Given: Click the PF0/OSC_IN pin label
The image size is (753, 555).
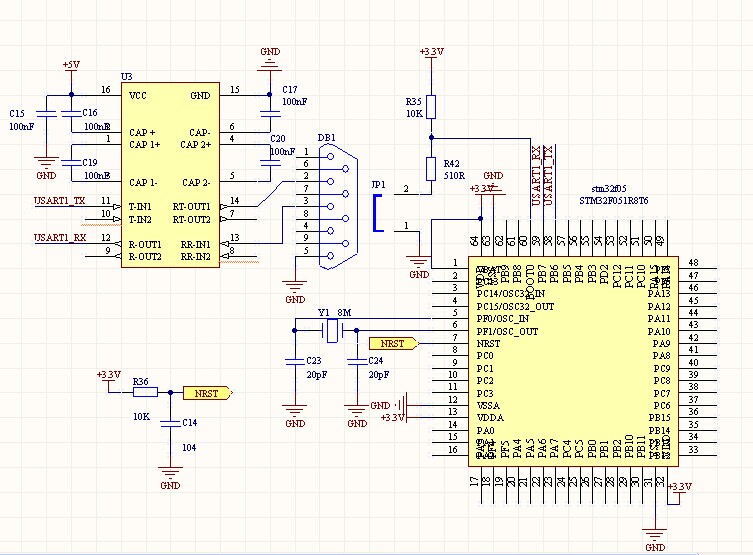Looking at the screenshot, I should pyautogui.click(x=503, y=319).
